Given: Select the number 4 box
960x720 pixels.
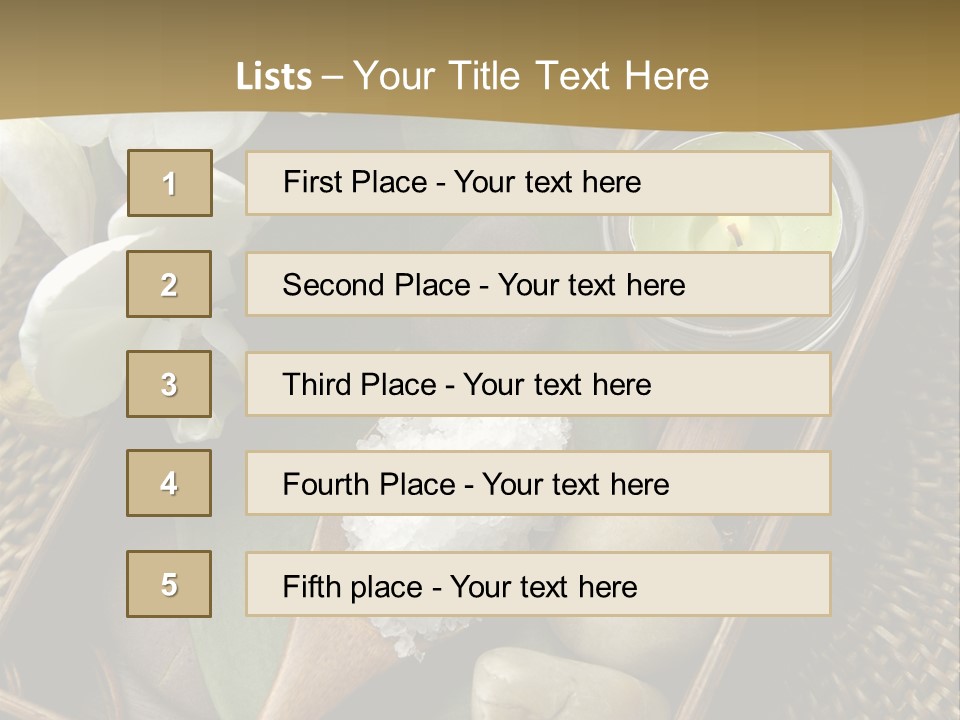Looking at the screenshot, I should tap(169, 483).
